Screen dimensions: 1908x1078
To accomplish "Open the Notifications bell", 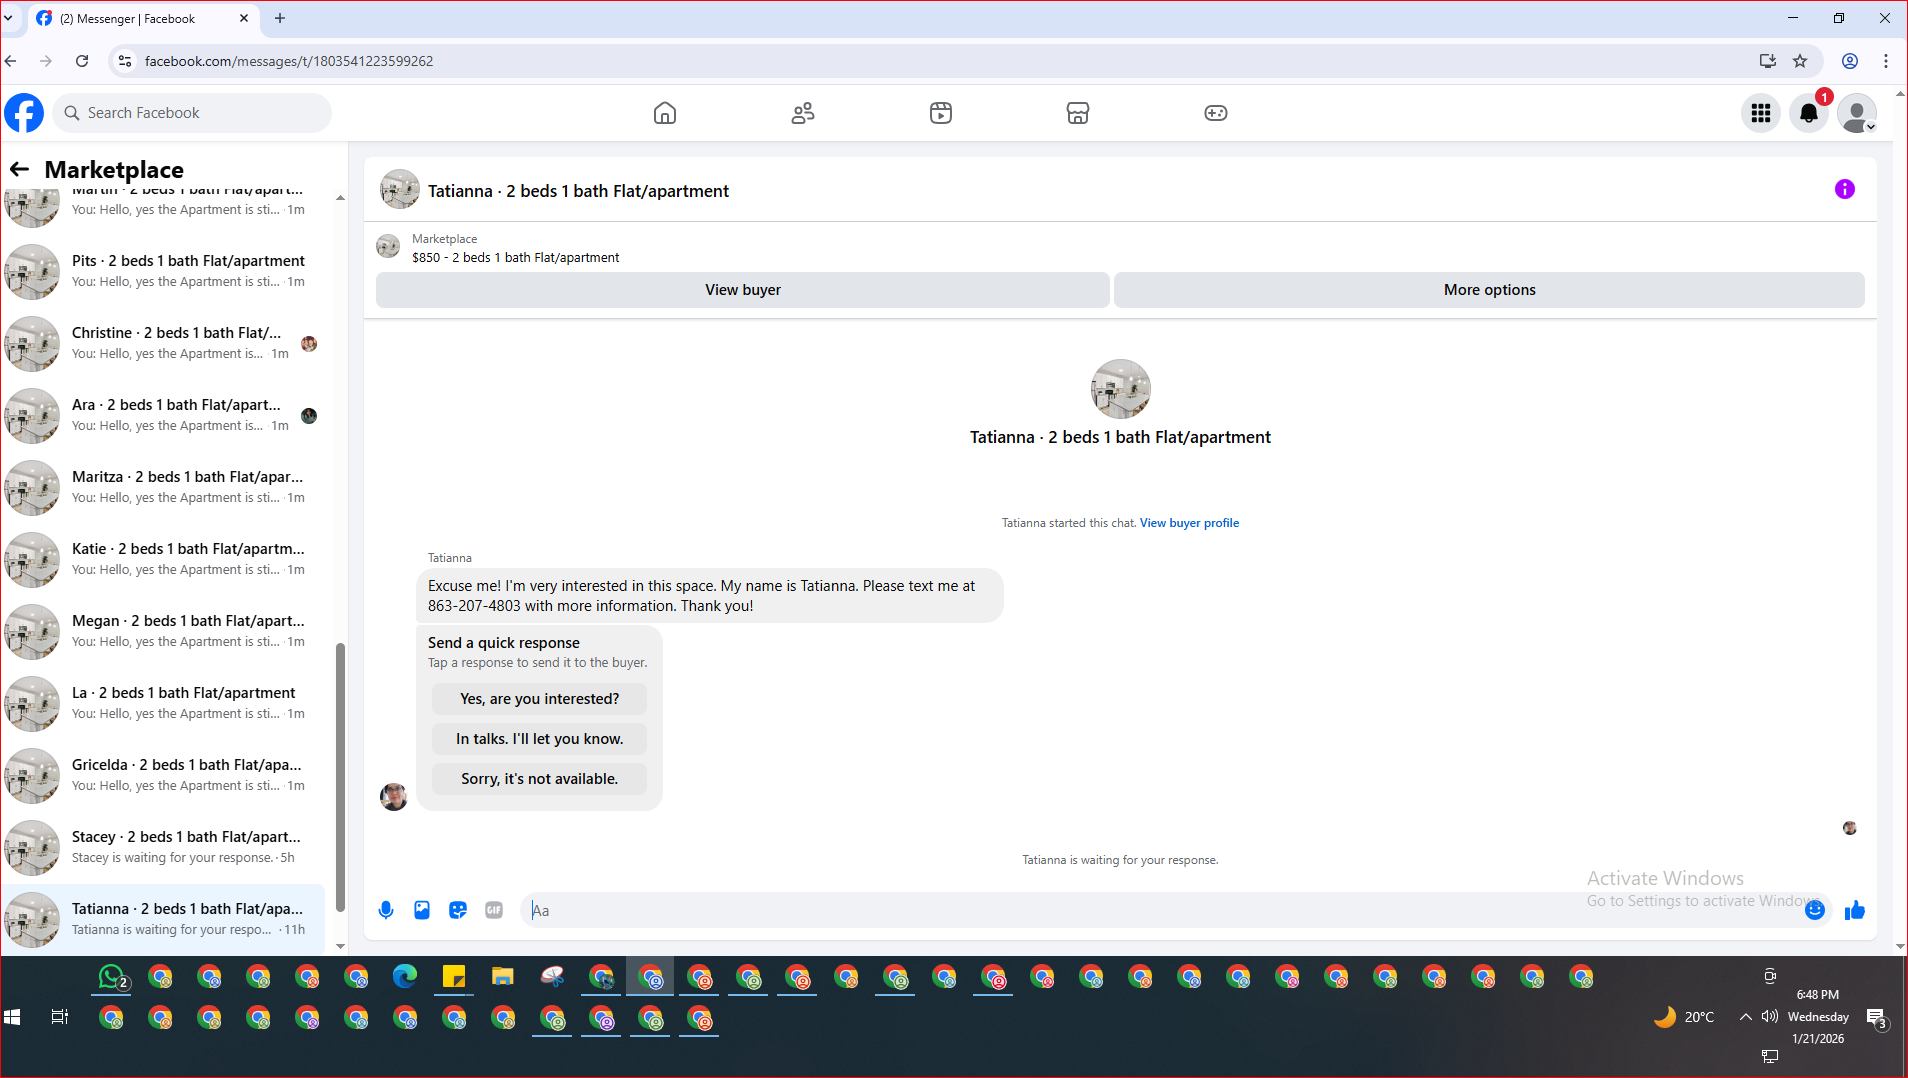I will pyautogui.click(x=1809, y=113).
